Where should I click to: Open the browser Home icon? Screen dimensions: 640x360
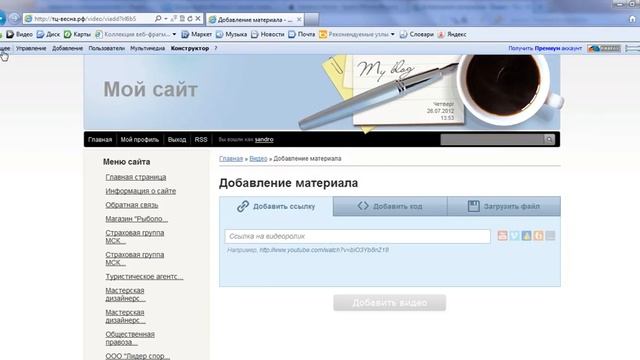(632, 19)
